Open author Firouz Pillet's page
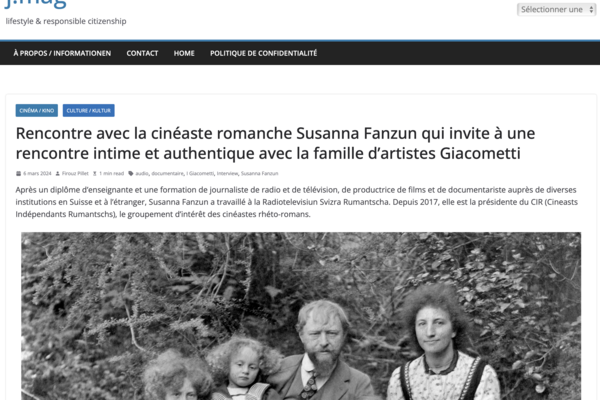 [75, 173]
